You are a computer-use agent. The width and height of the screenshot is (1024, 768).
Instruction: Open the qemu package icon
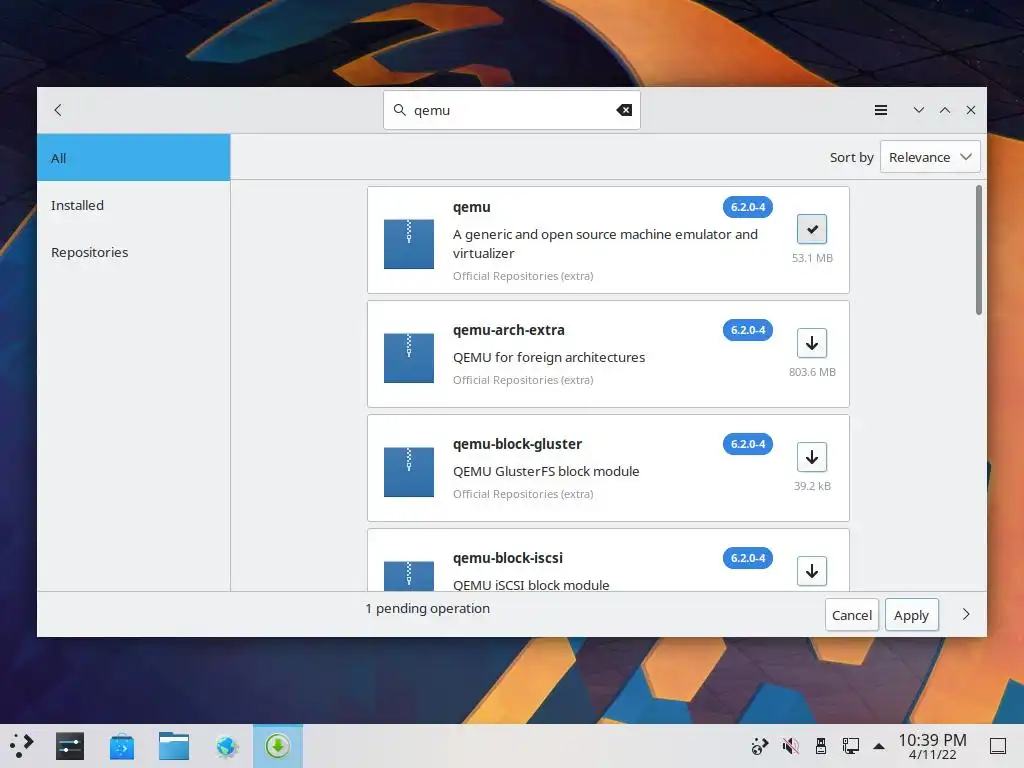click(x=409, y=244)
